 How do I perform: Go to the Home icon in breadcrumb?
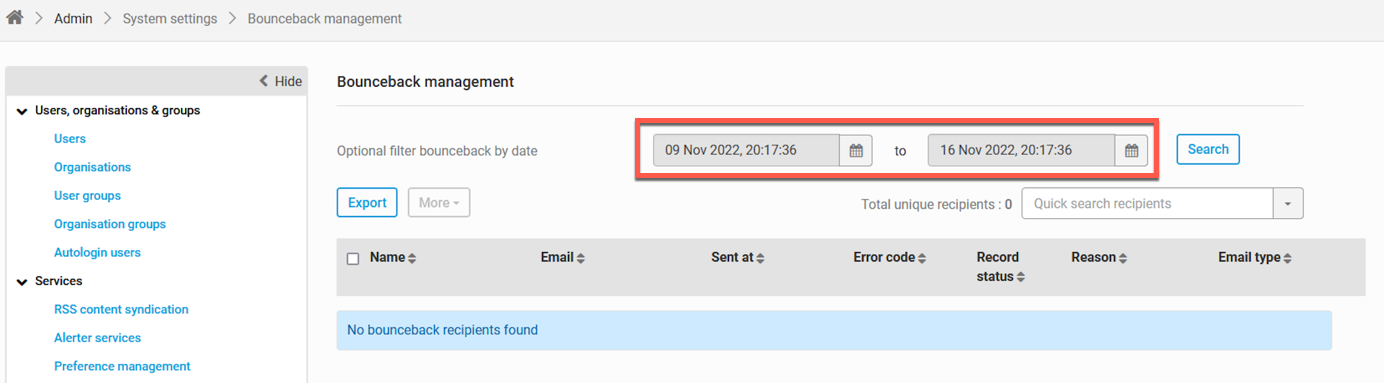(15, 18)
